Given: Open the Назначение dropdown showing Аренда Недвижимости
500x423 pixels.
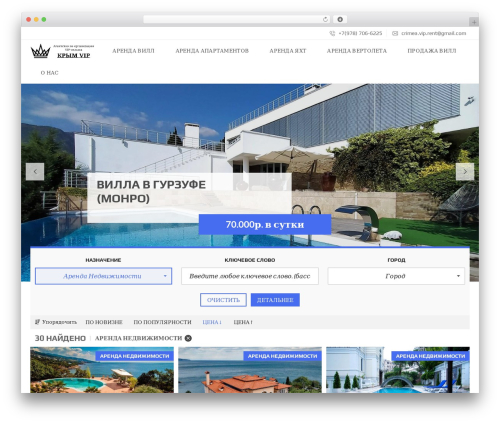Looking at the screenshot, I should 103,276.
